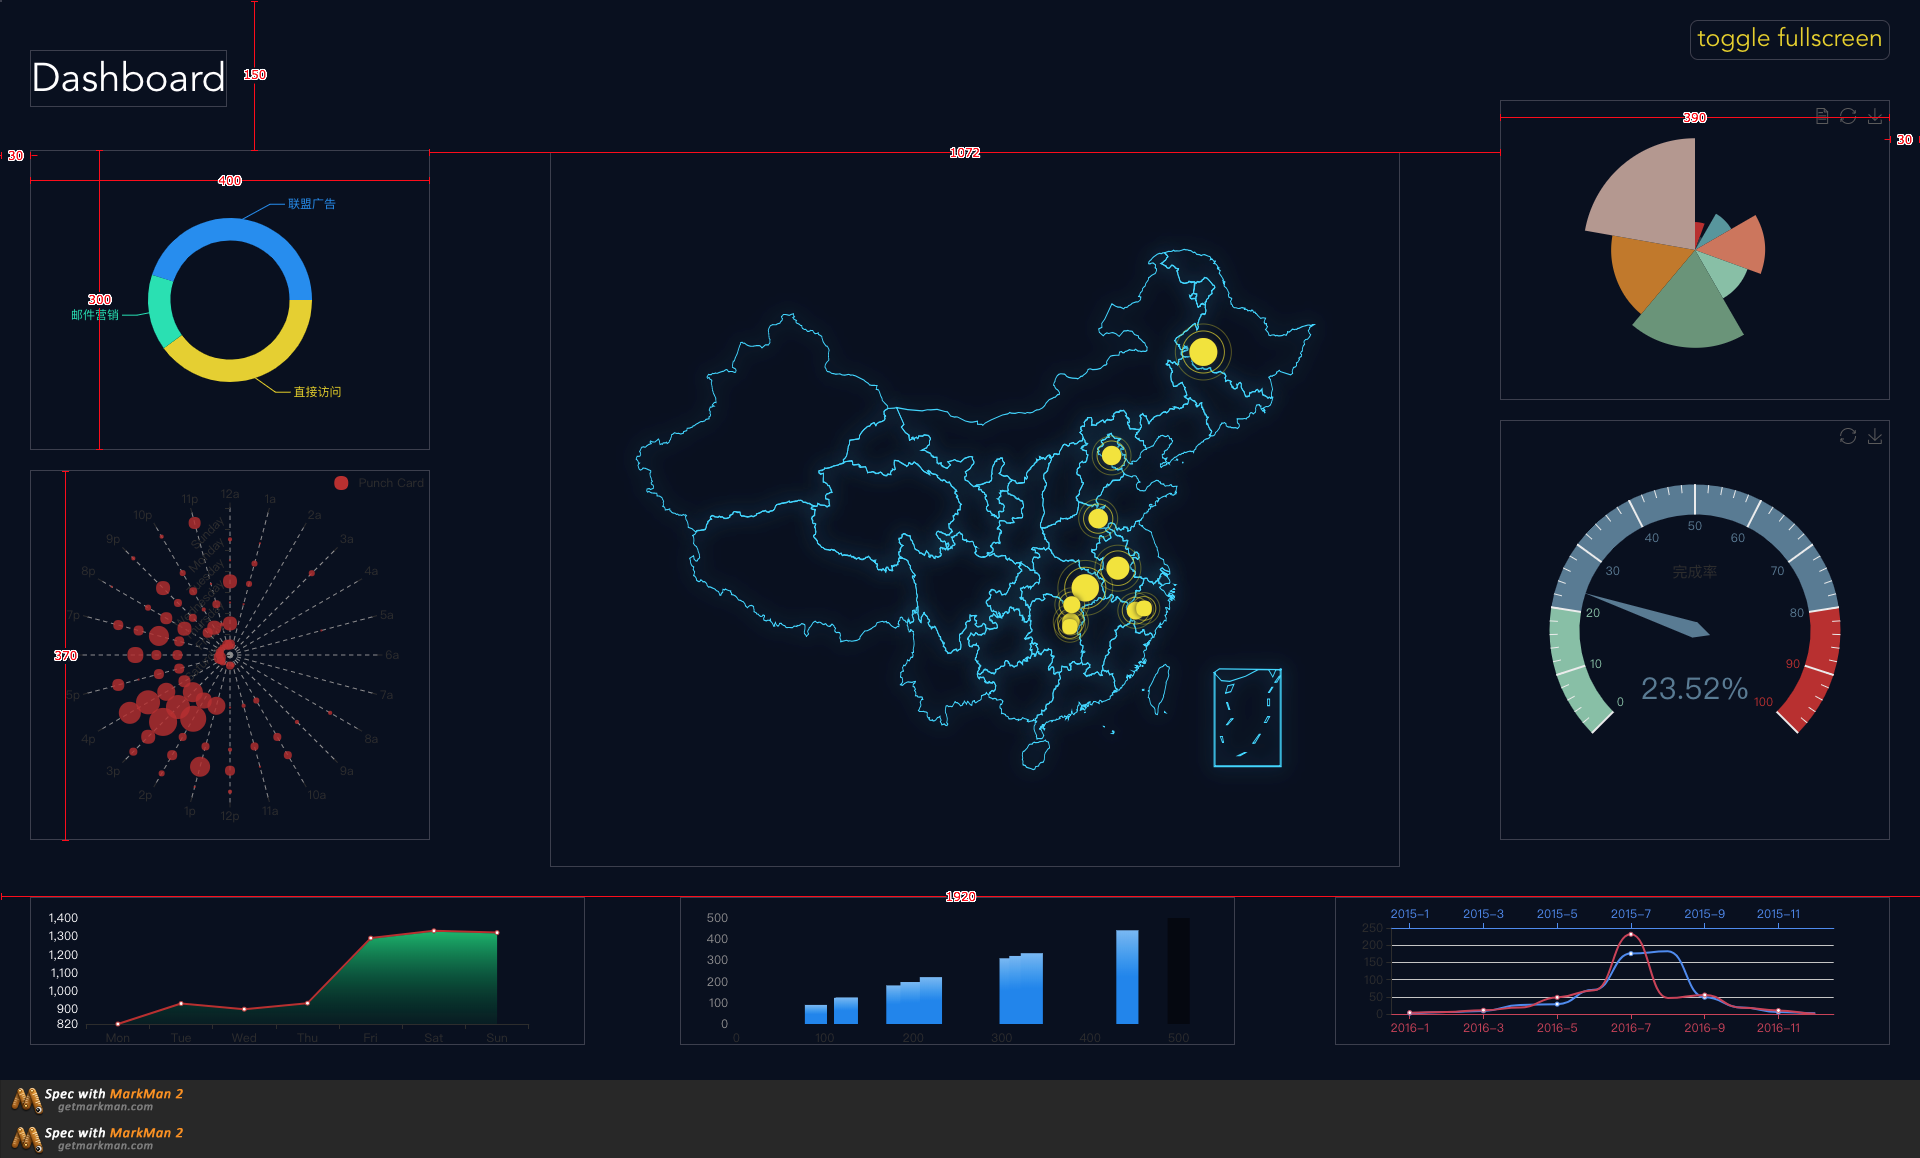Click the Sat data point on area chart

click(434, 931)
